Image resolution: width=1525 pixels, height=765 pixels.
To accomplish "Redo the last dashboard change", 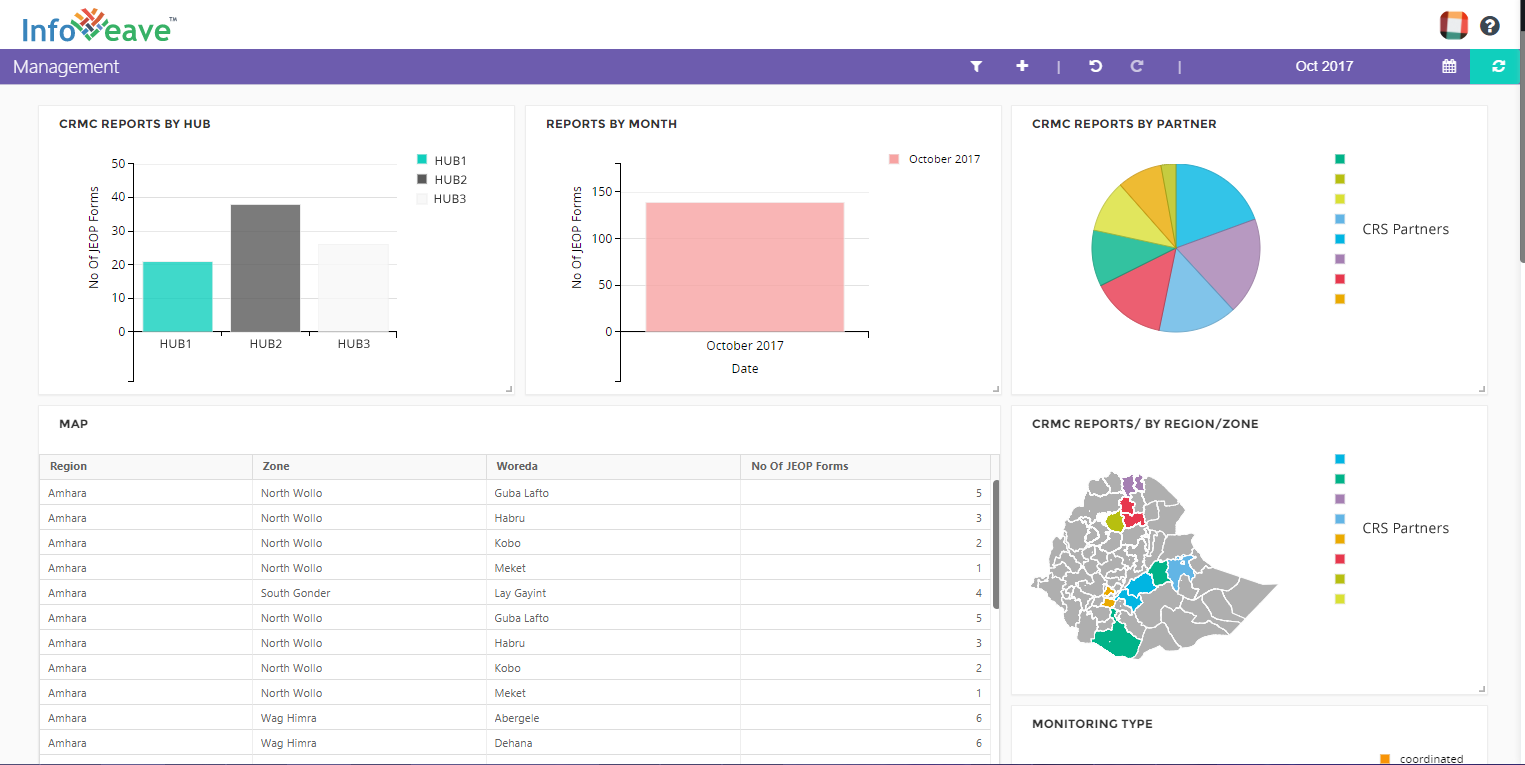I will click(x=1137, y=66).
